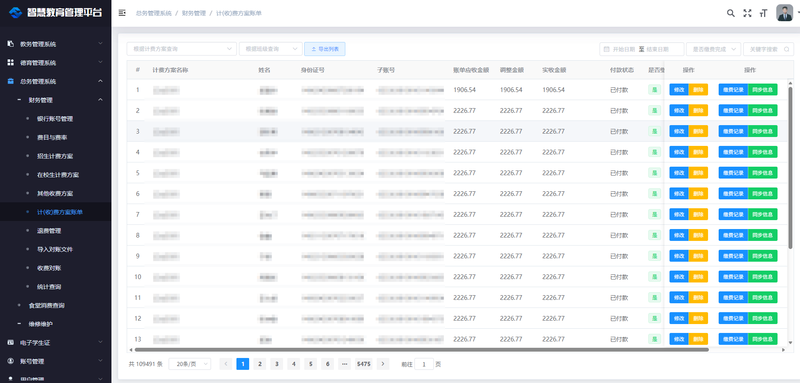
Task: Click the 开始日期 start date field
Action: pyautogui.click(x=623, y=49)
